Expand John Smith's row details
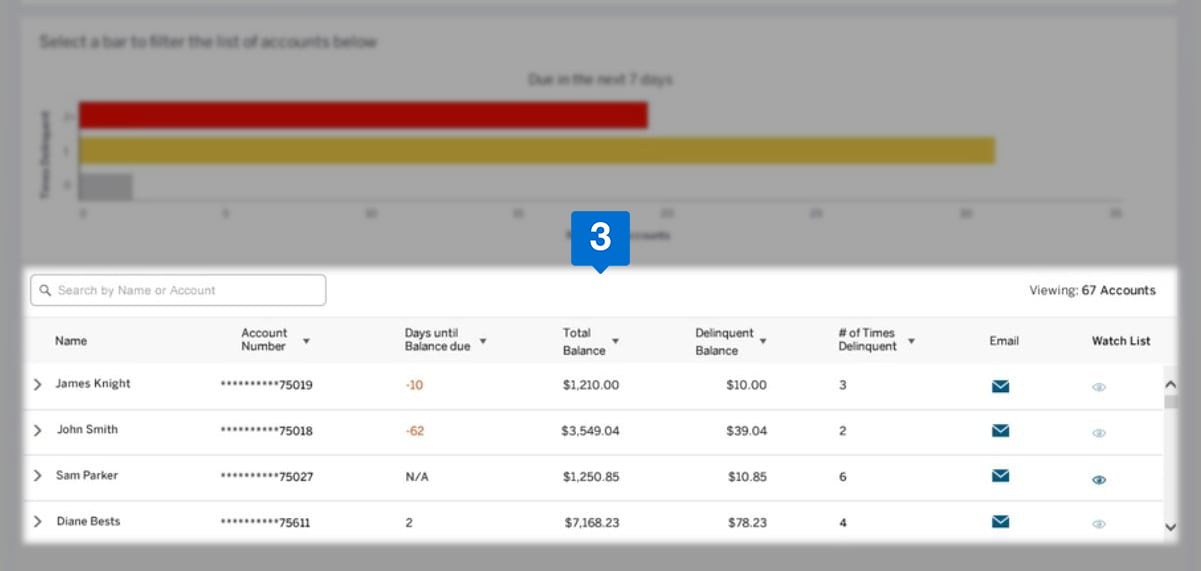This screenshot has height=571, width=1201. tap(38, 430)
